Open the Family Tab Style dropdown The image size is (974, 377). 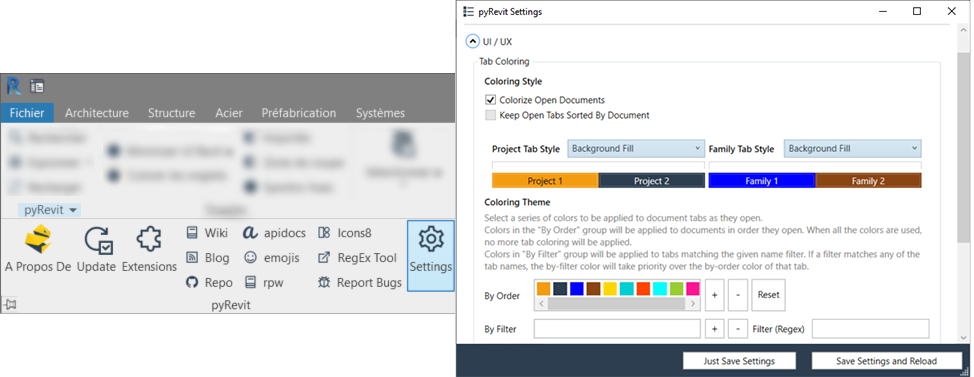(852, 148)
